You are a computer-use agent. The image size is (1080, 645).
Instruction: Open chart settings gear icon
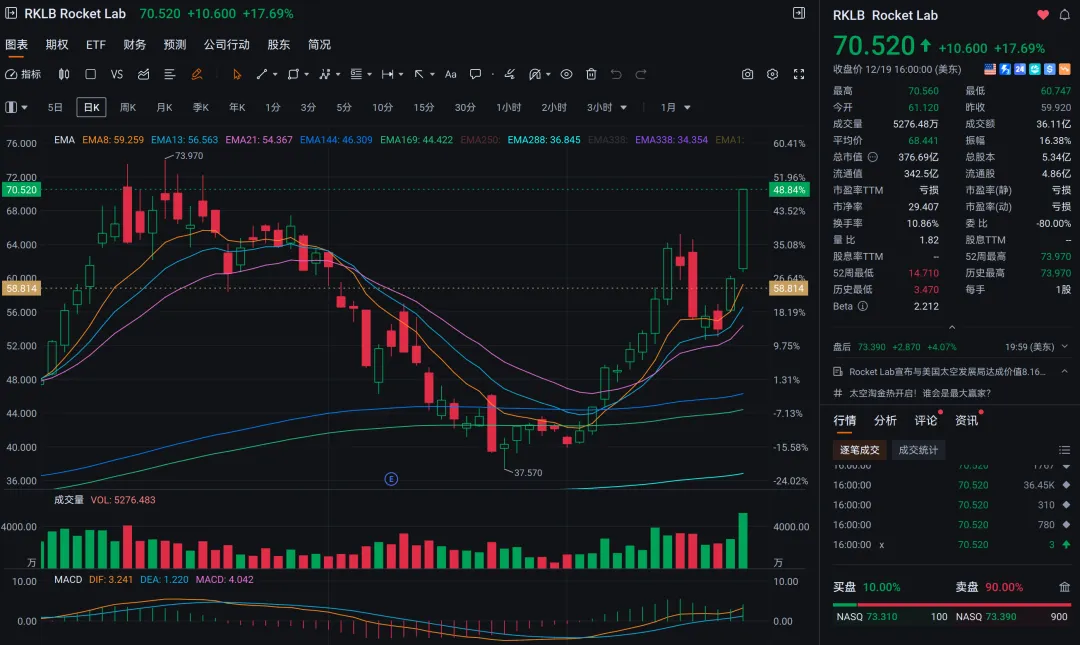point(772,74)
